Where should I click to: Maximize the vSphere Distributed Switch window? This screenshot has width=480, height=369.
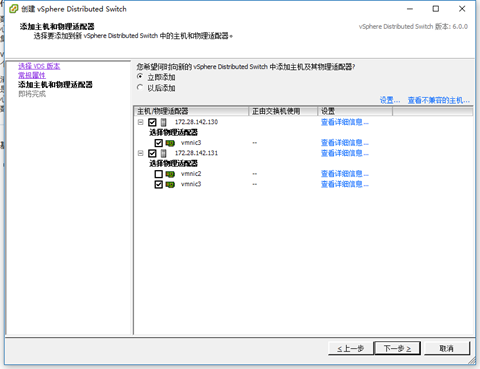click(x=436, y=9)
